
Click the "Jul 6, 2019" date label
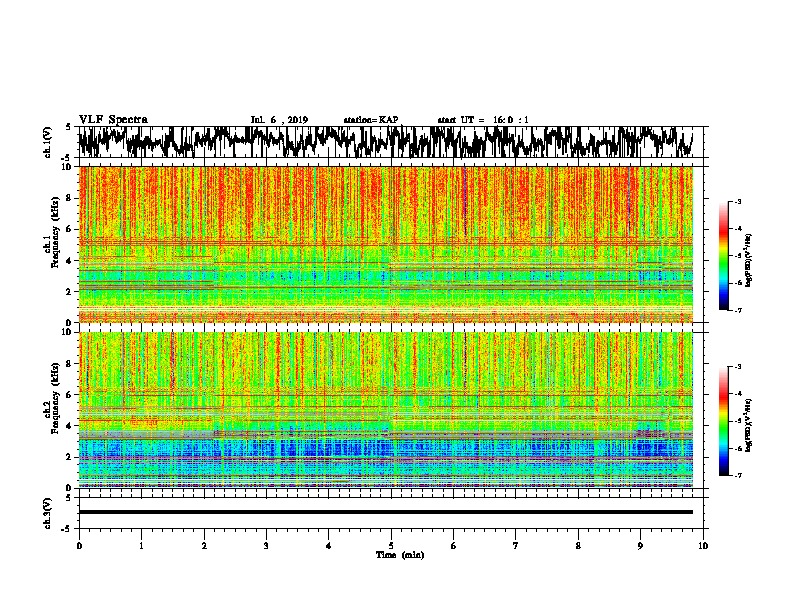point(279,120)
